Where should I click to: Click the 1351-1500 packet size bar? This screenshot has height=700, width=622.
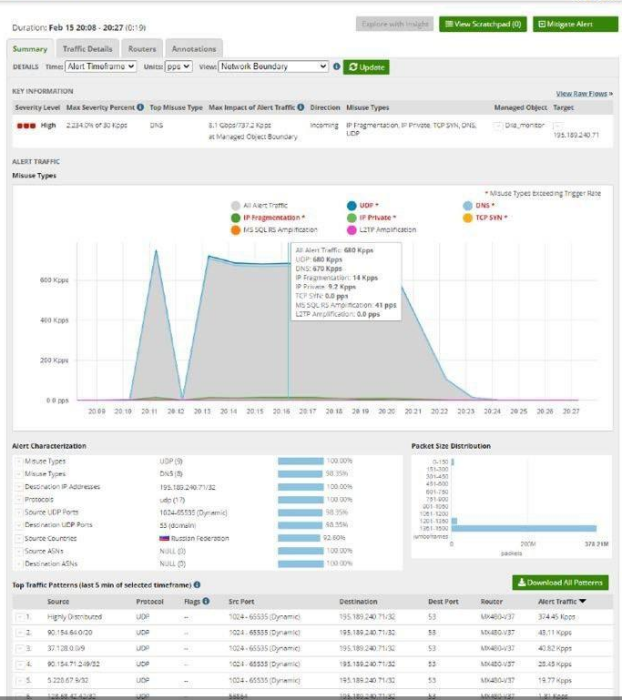pos(524,529)
